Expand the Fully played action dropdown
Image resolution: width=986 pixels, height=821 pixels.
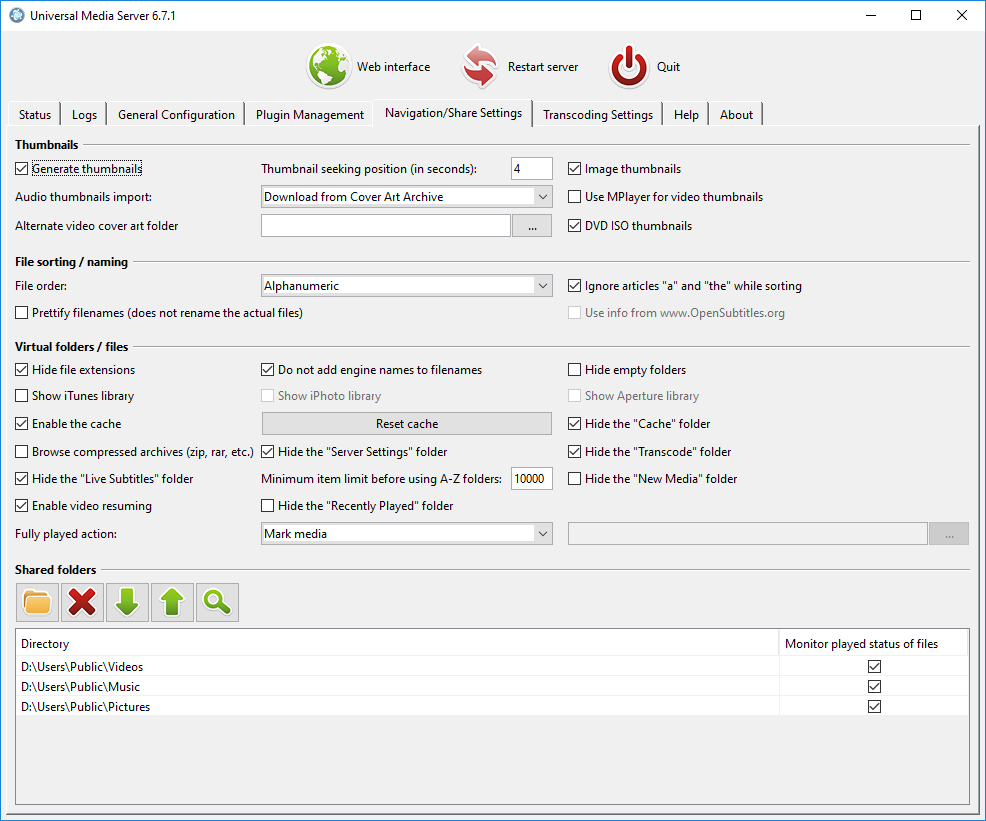(x=406, y=534)
